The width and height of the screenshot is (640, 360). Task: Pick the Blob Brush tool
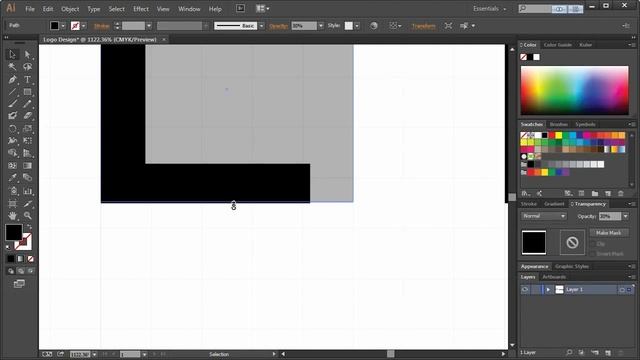12,116
